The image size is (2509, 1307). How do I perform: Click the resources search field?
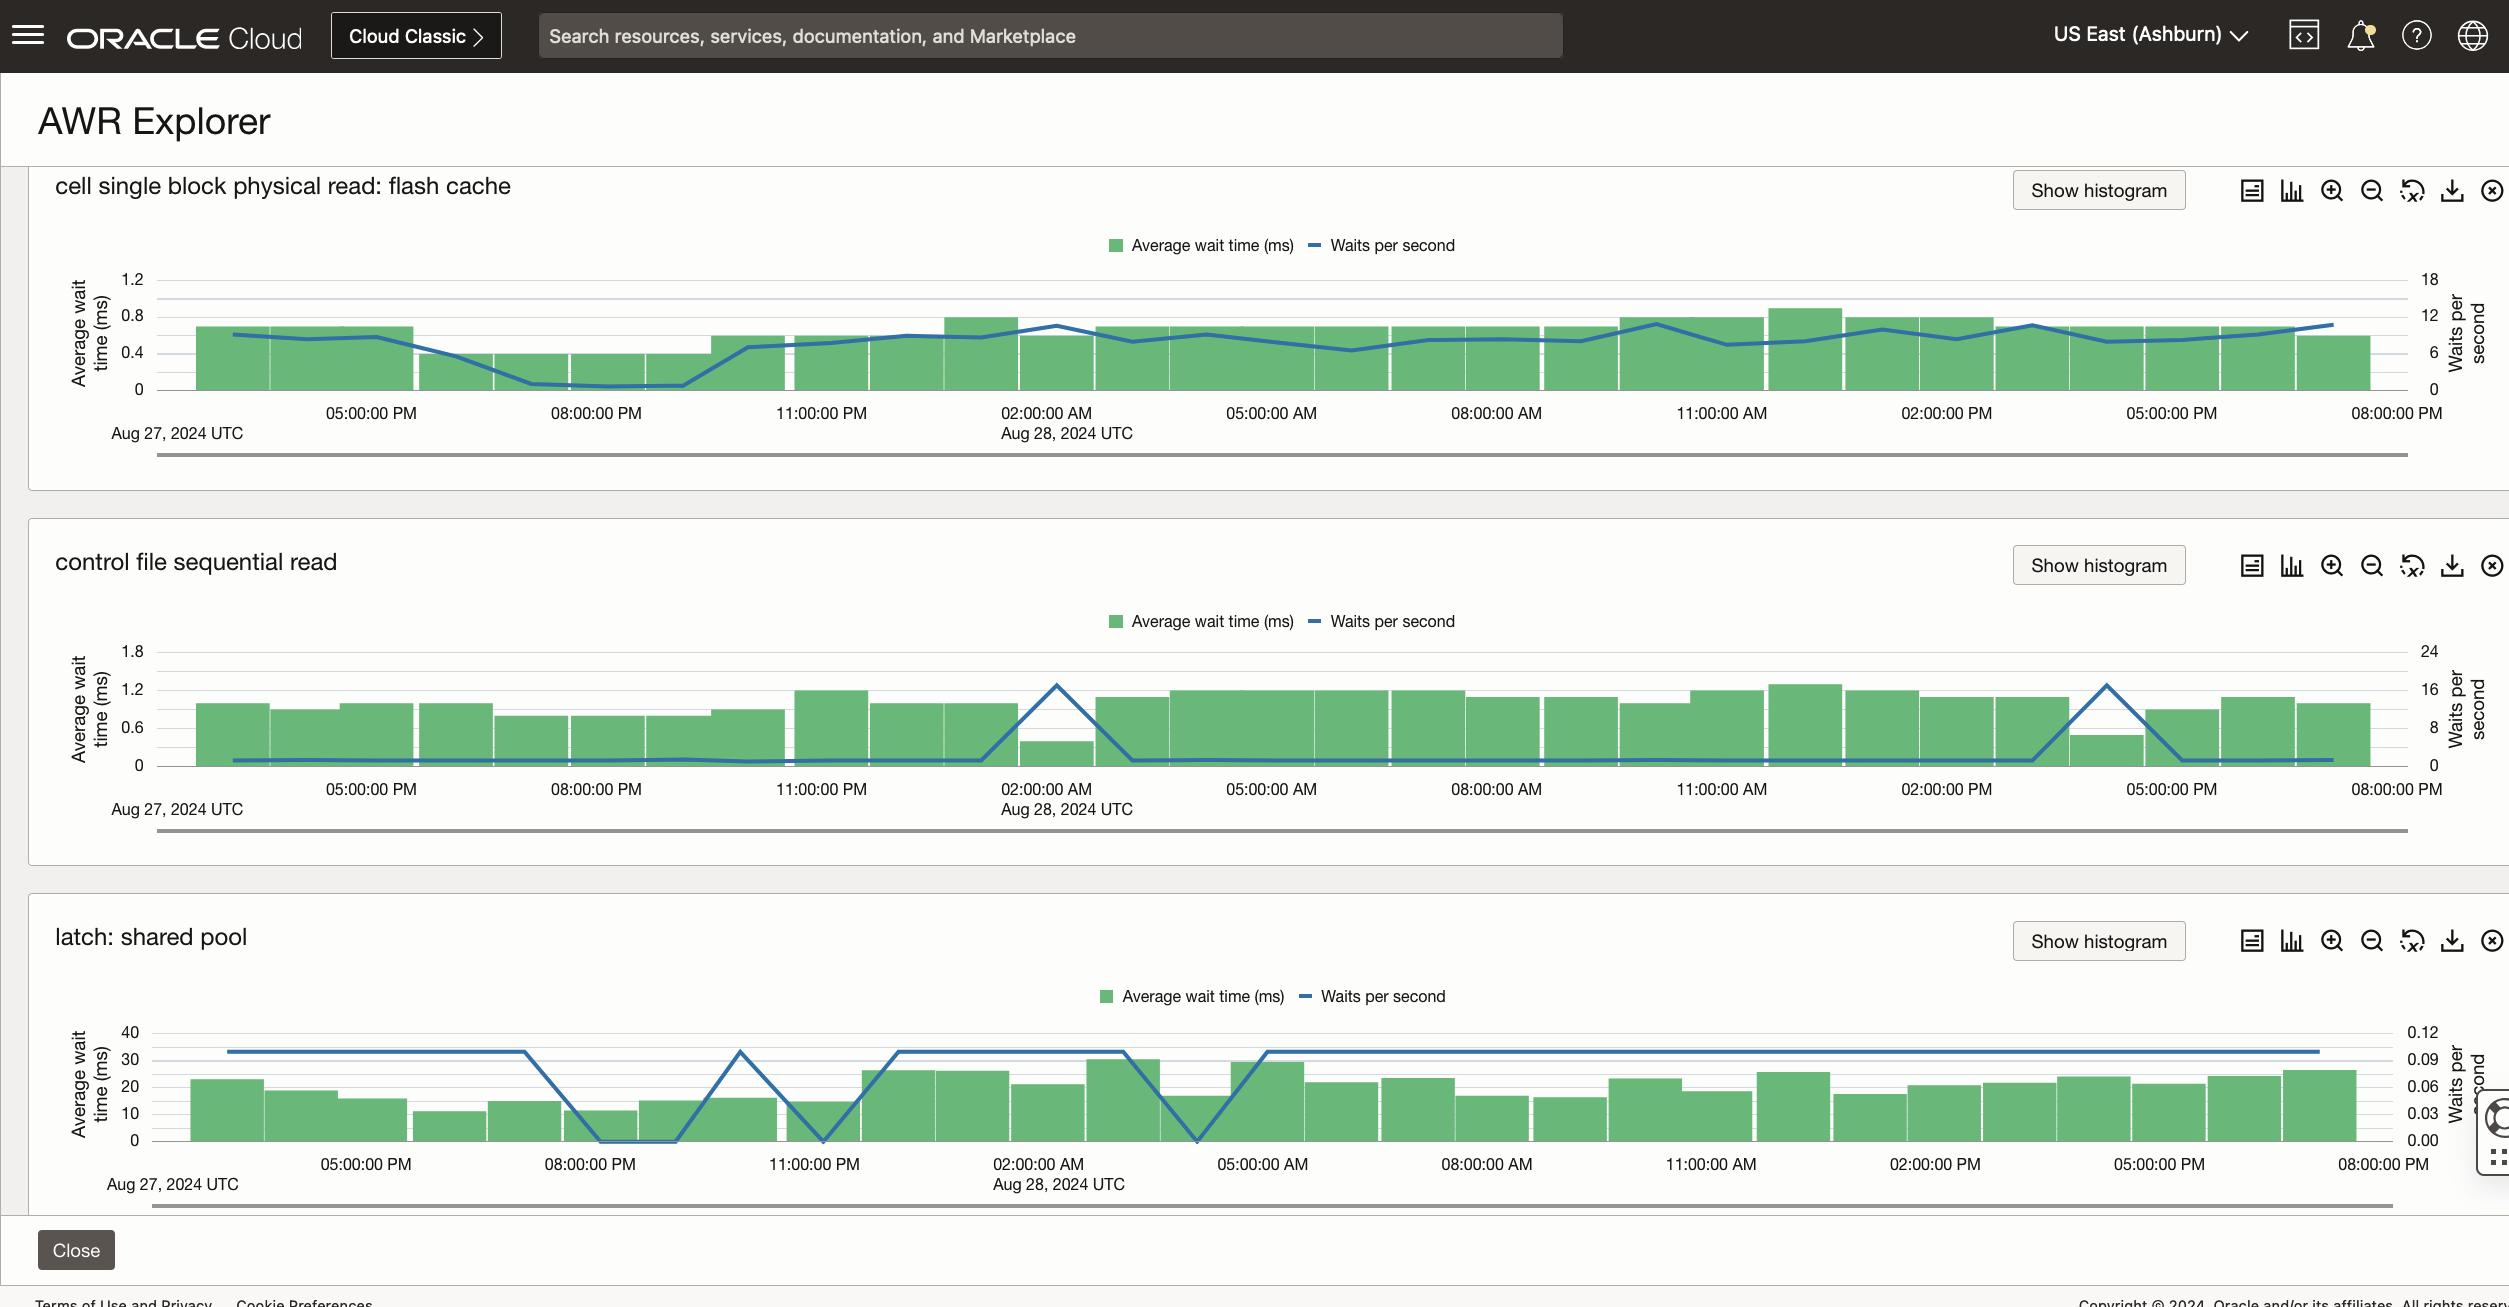point(1050,35)
